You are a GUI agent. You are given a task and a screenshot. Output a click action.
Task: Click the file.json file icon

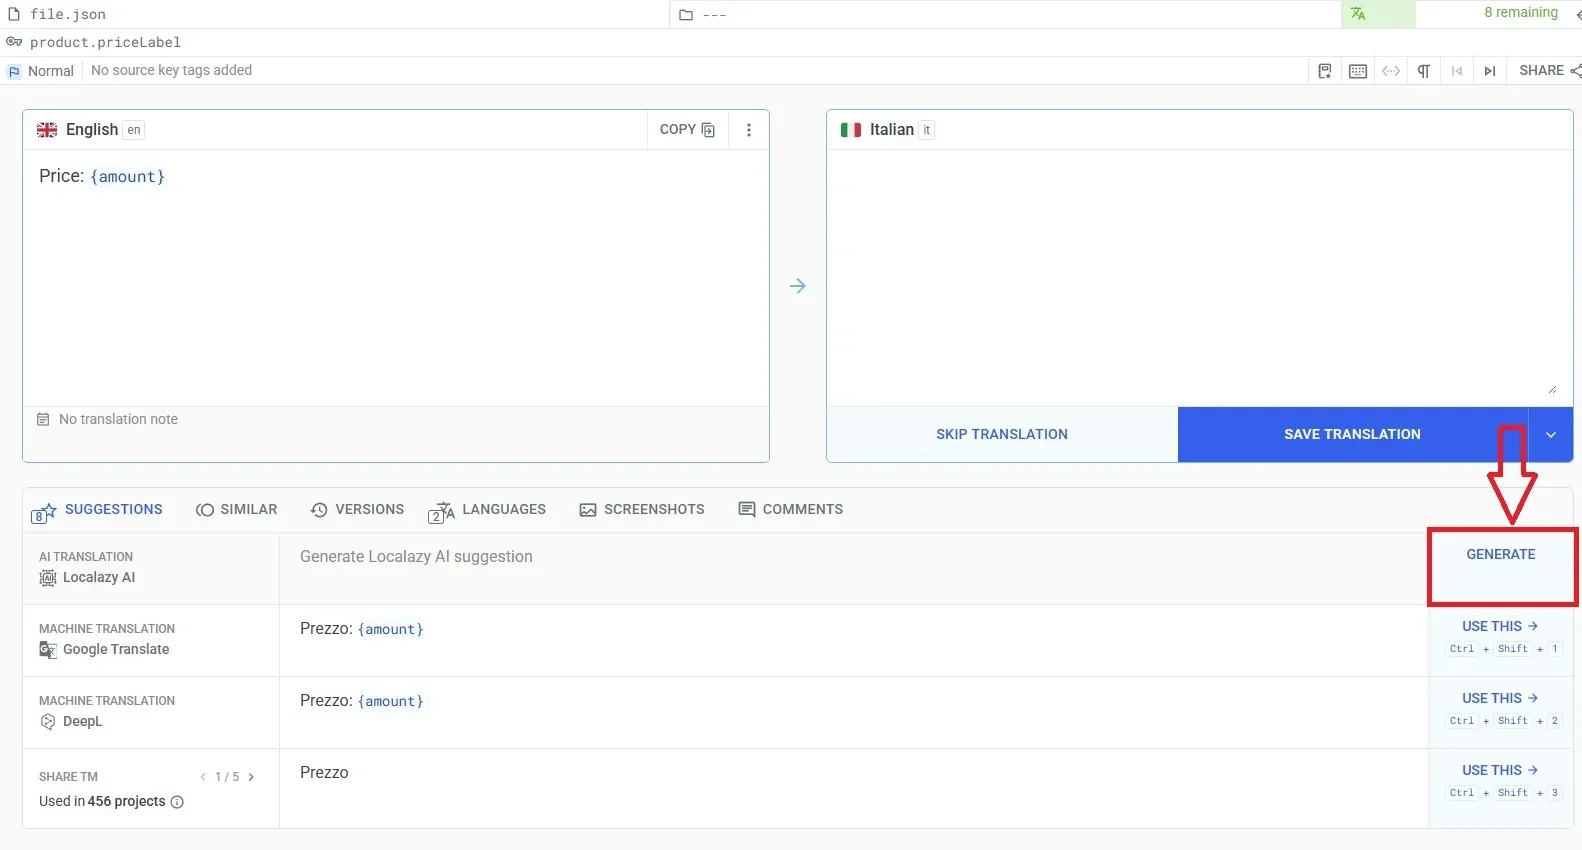14,14
